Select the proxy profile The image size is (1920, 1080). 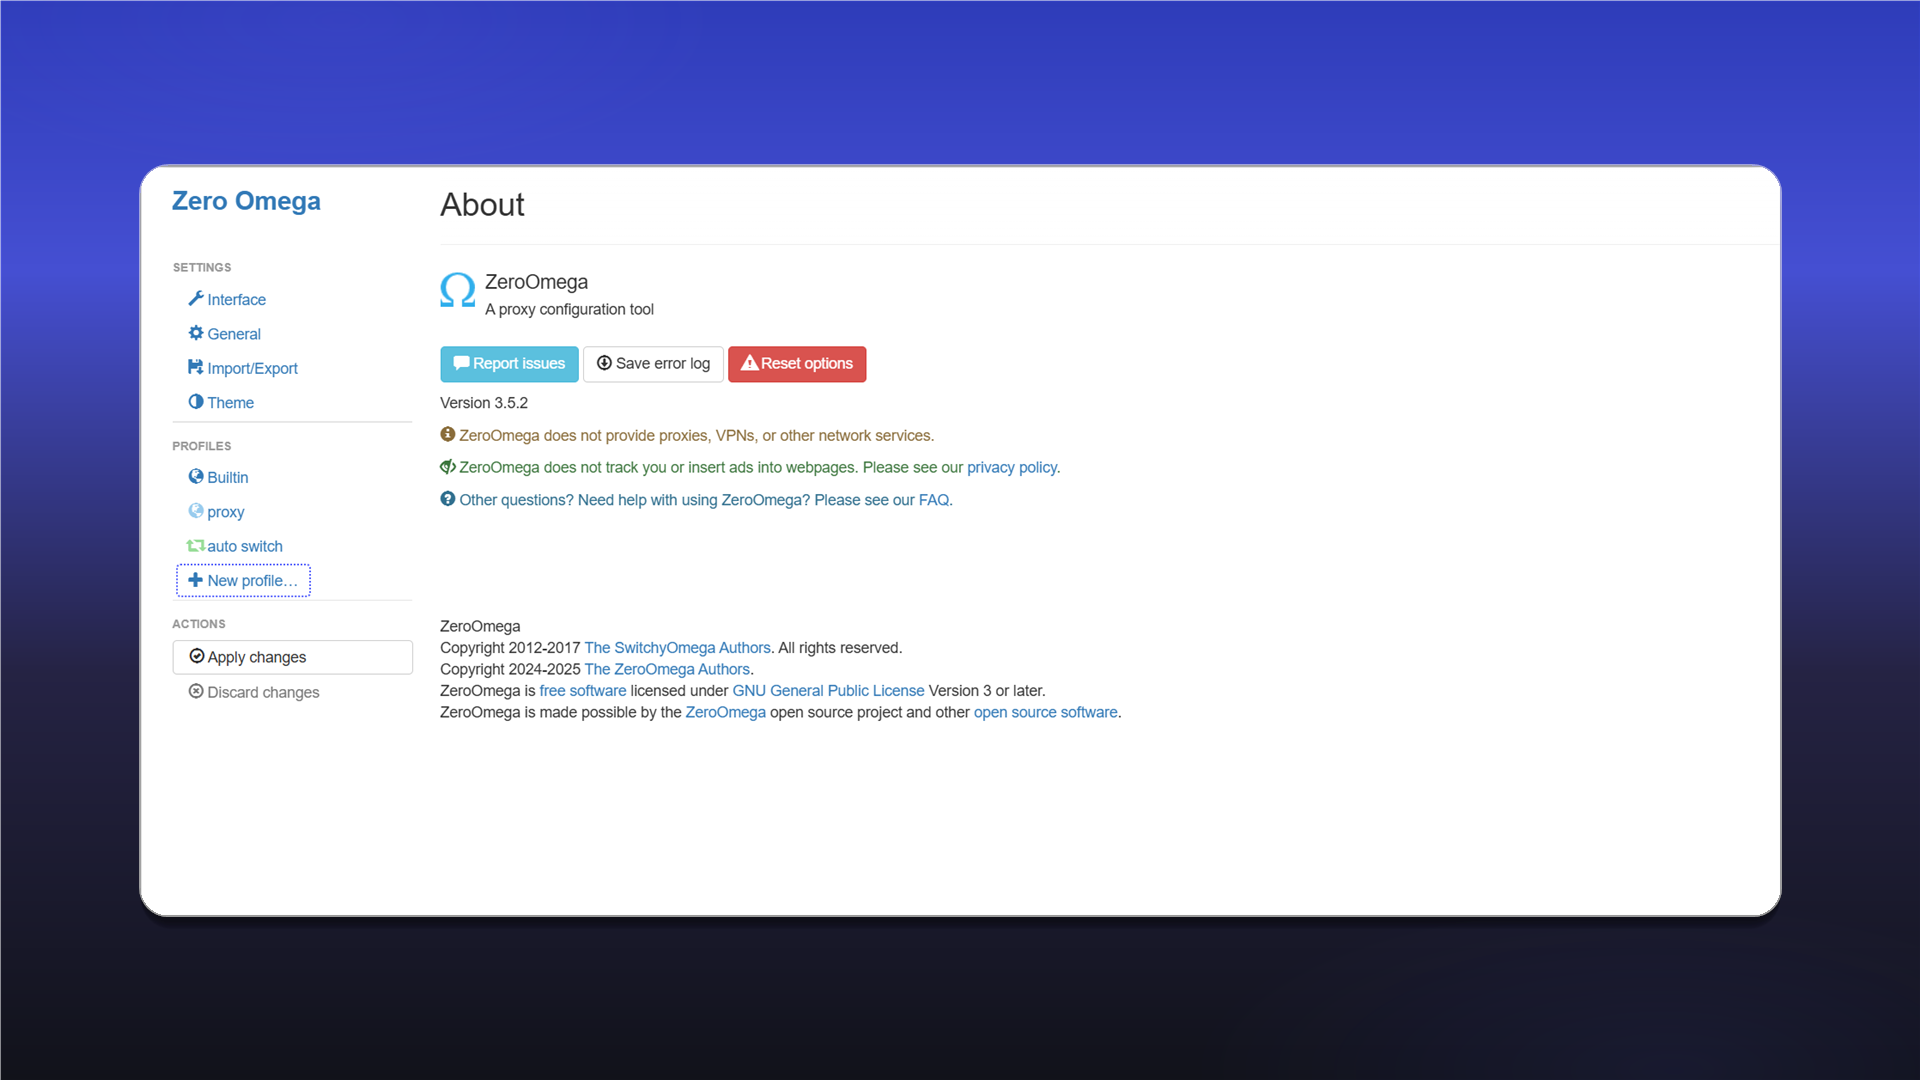pyautogui.click(x=225, y=512)
